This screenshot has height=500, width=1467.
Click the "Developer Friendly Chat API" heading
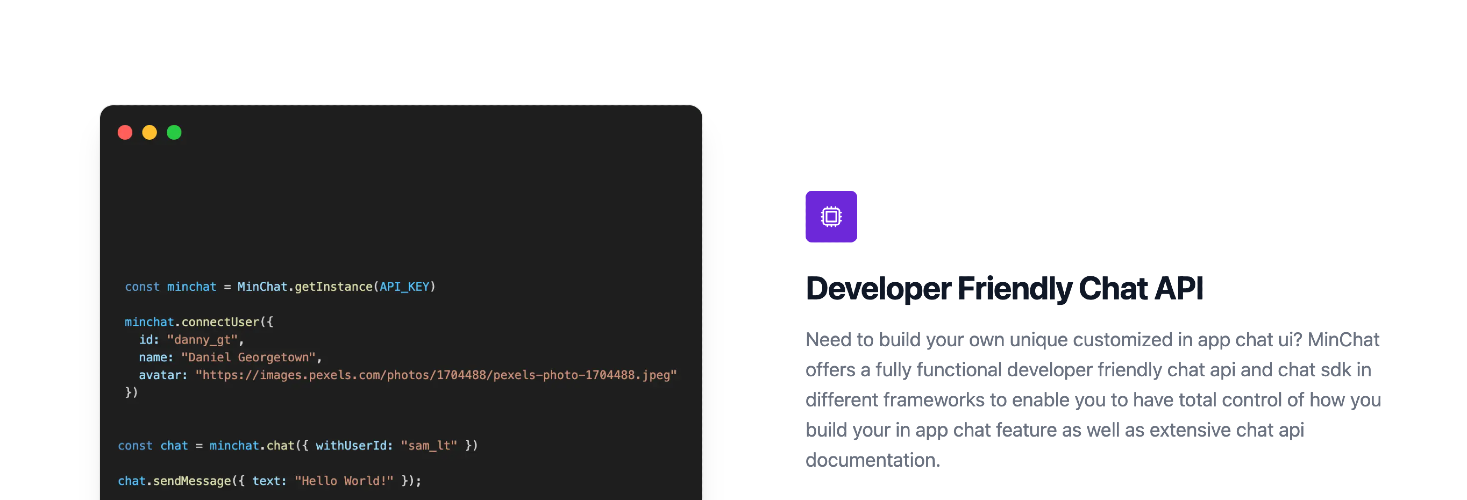tap(1005, 288)
